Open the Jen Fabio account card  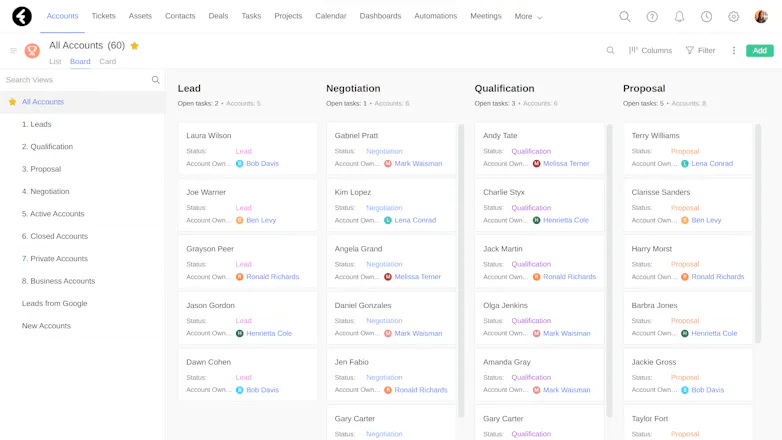391,375
